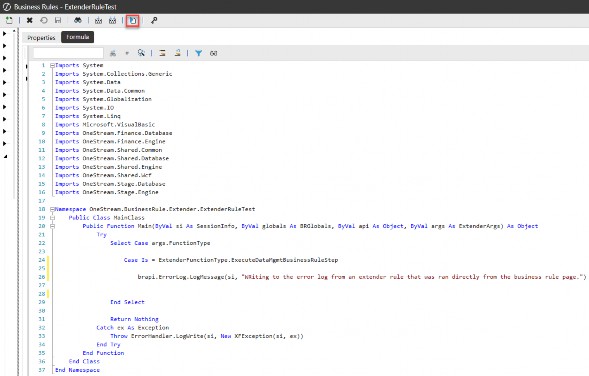Click the binoculars Search icon in top toolbar
The width and height of the screenshot is (589, 376).
tap(78, 20)
